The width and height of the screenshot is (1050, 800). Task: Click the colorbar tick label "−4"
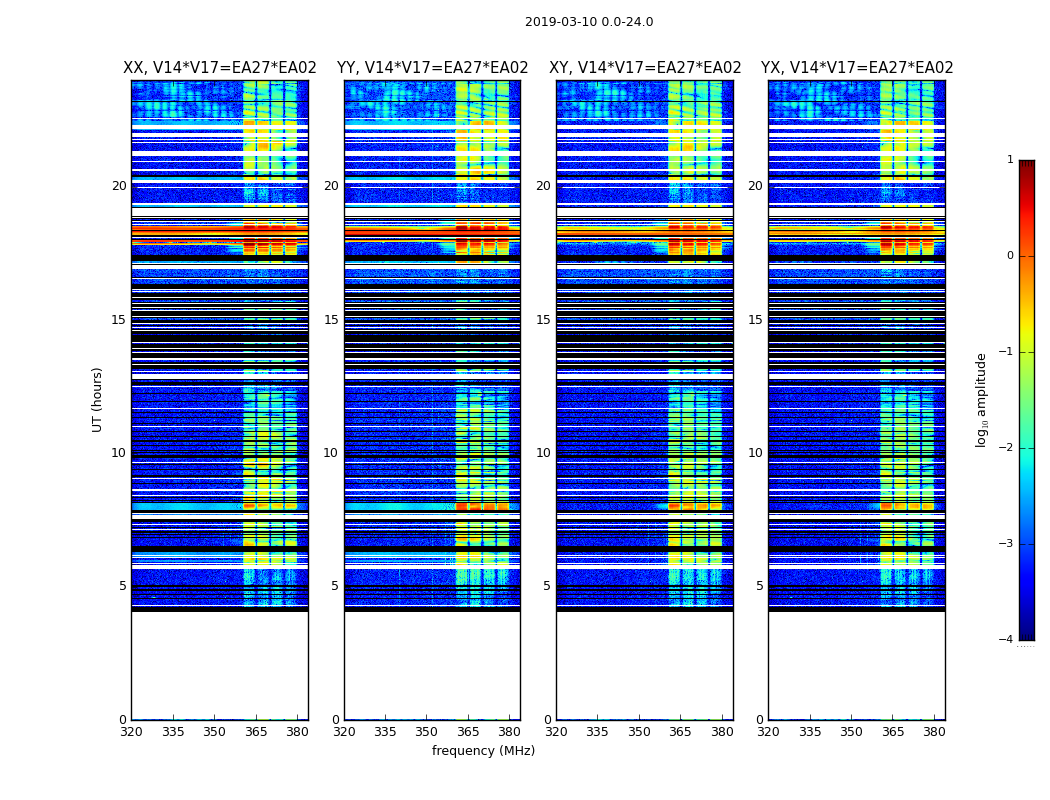(1006, 640)
